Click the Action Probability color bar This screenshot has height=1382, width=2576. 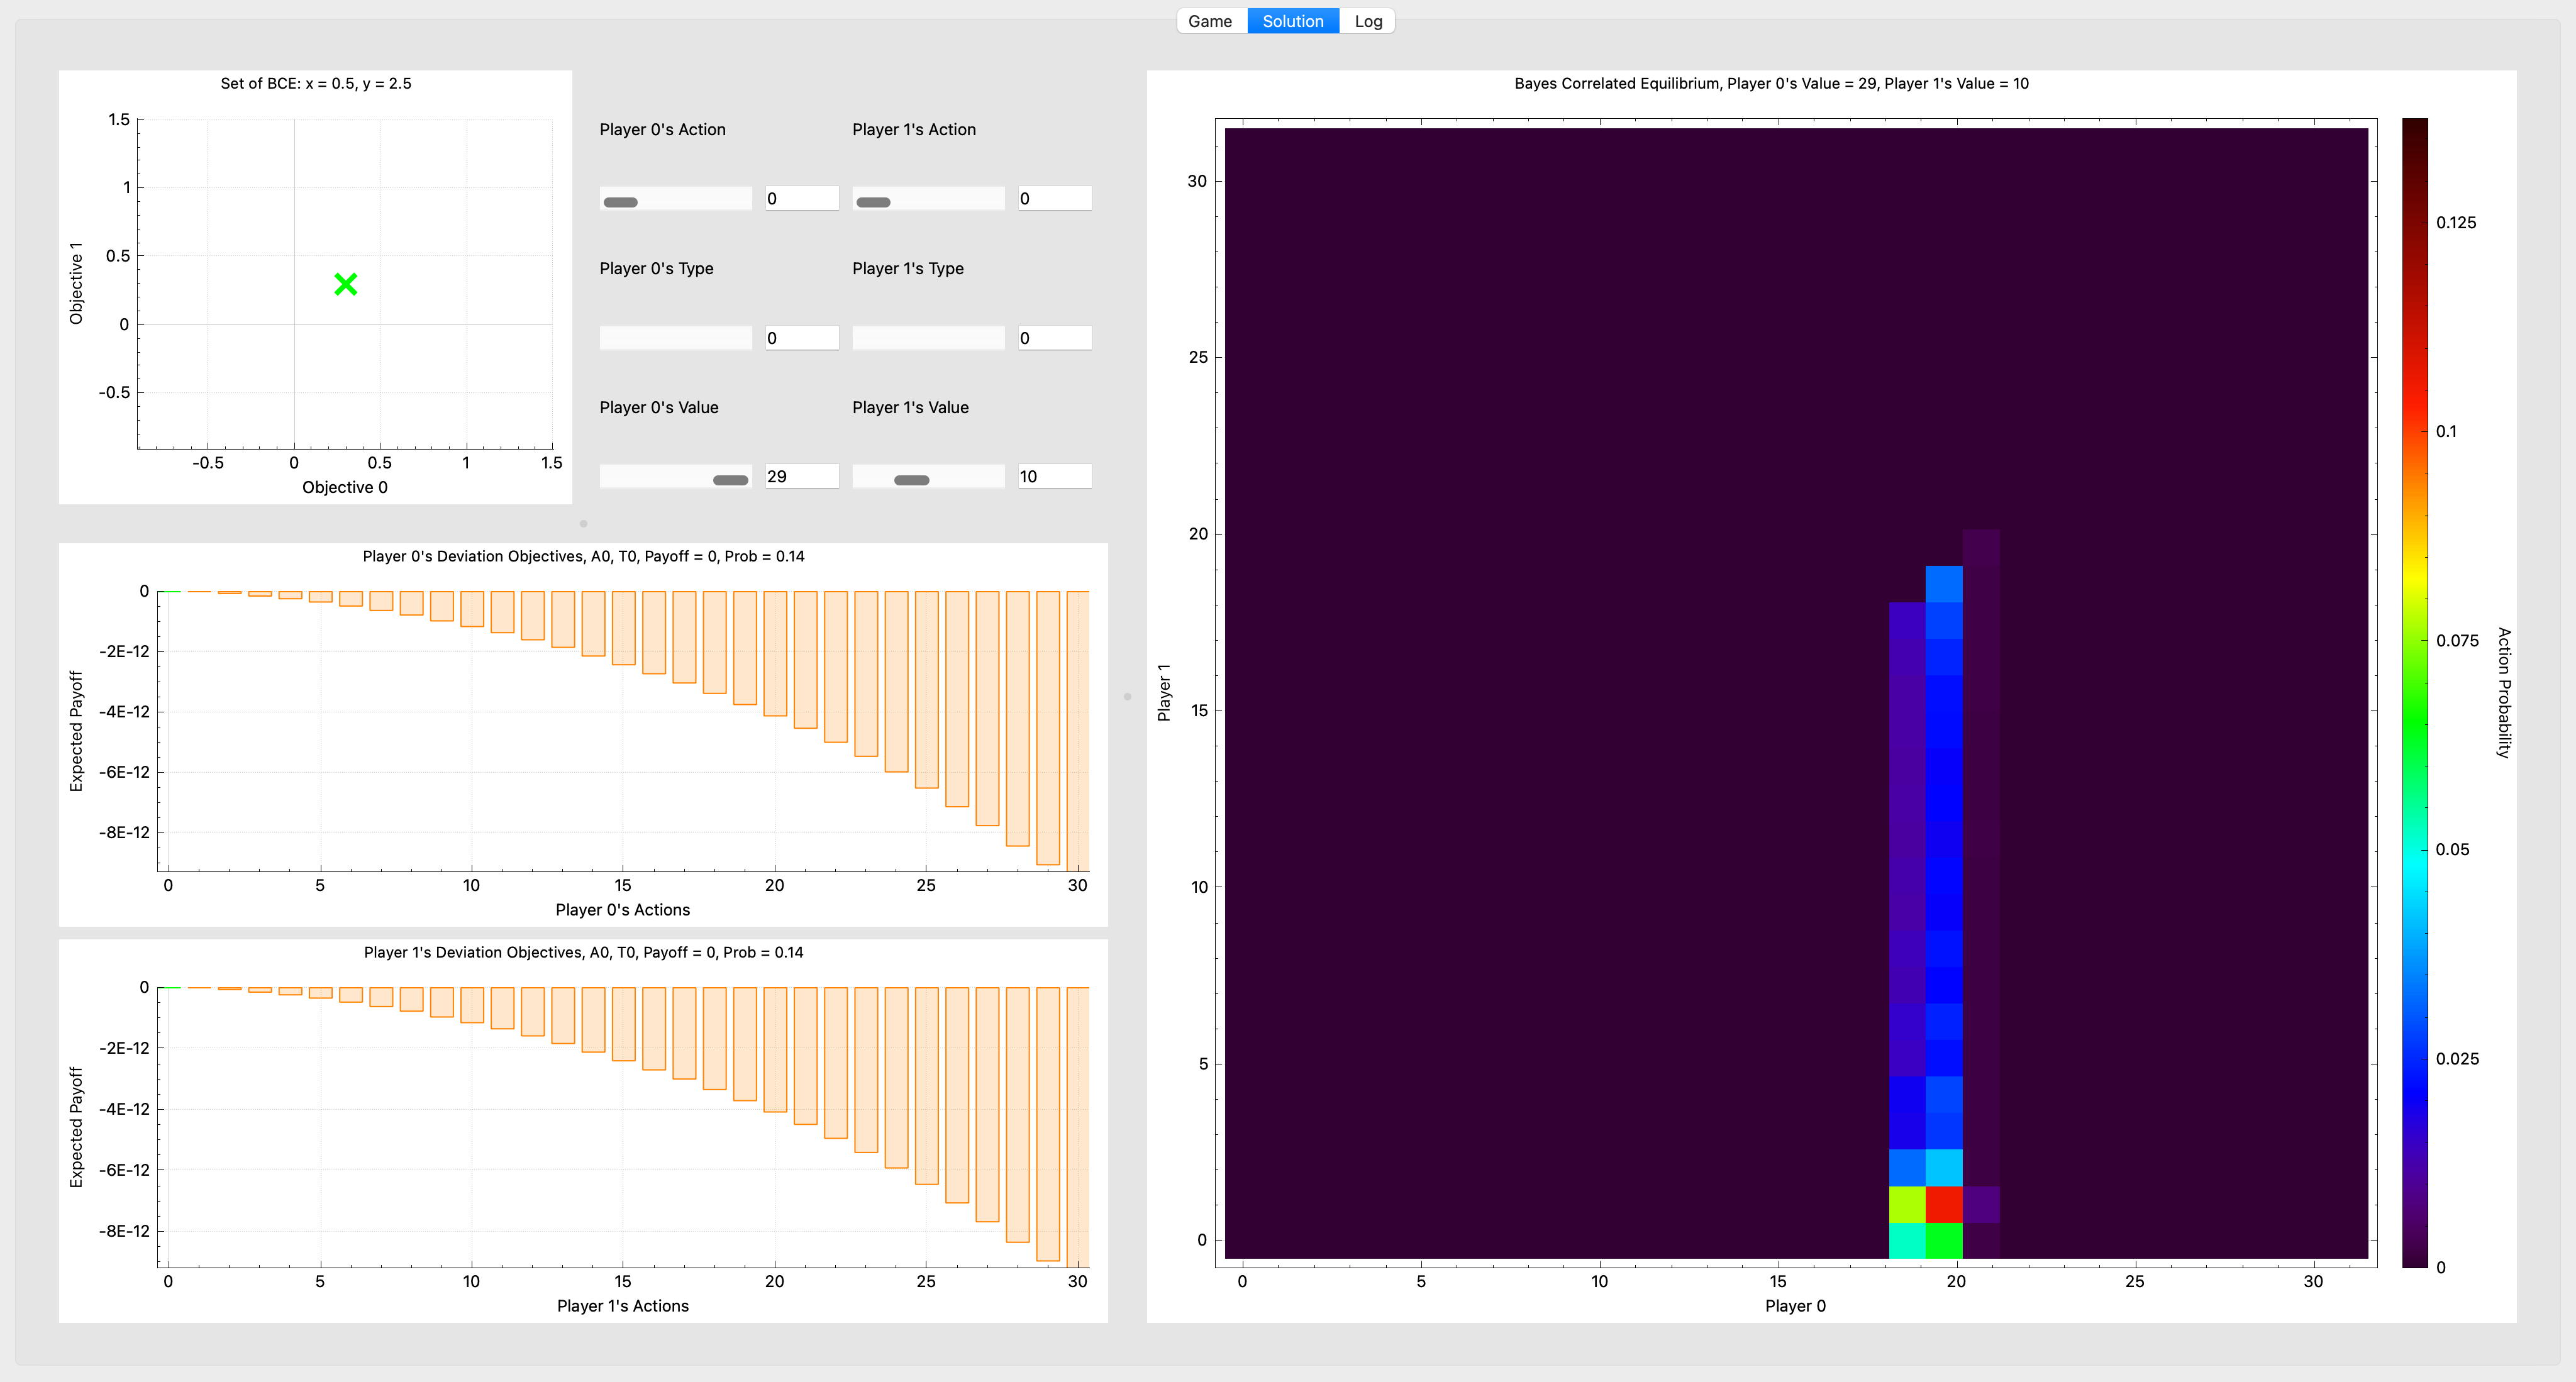pos(2414,692)
